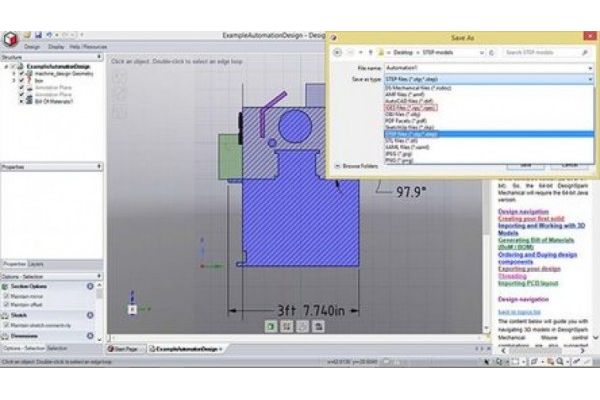Click the refresh icon in Save As dialog
Screen dimensions: 600x400
(x=492, y=53)
